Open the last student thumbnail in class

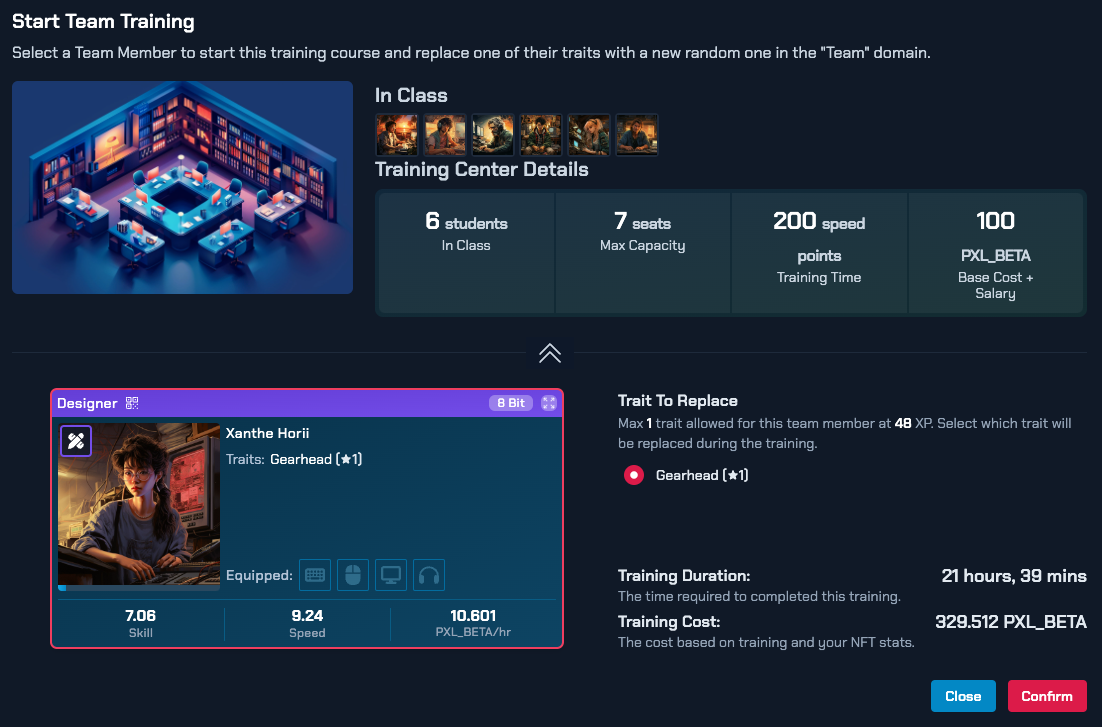coord(637,134)
